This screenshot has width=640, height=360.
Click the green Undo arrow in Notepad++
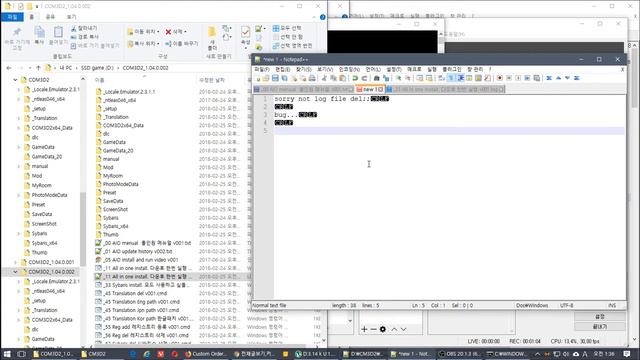[x=355, y=78]
